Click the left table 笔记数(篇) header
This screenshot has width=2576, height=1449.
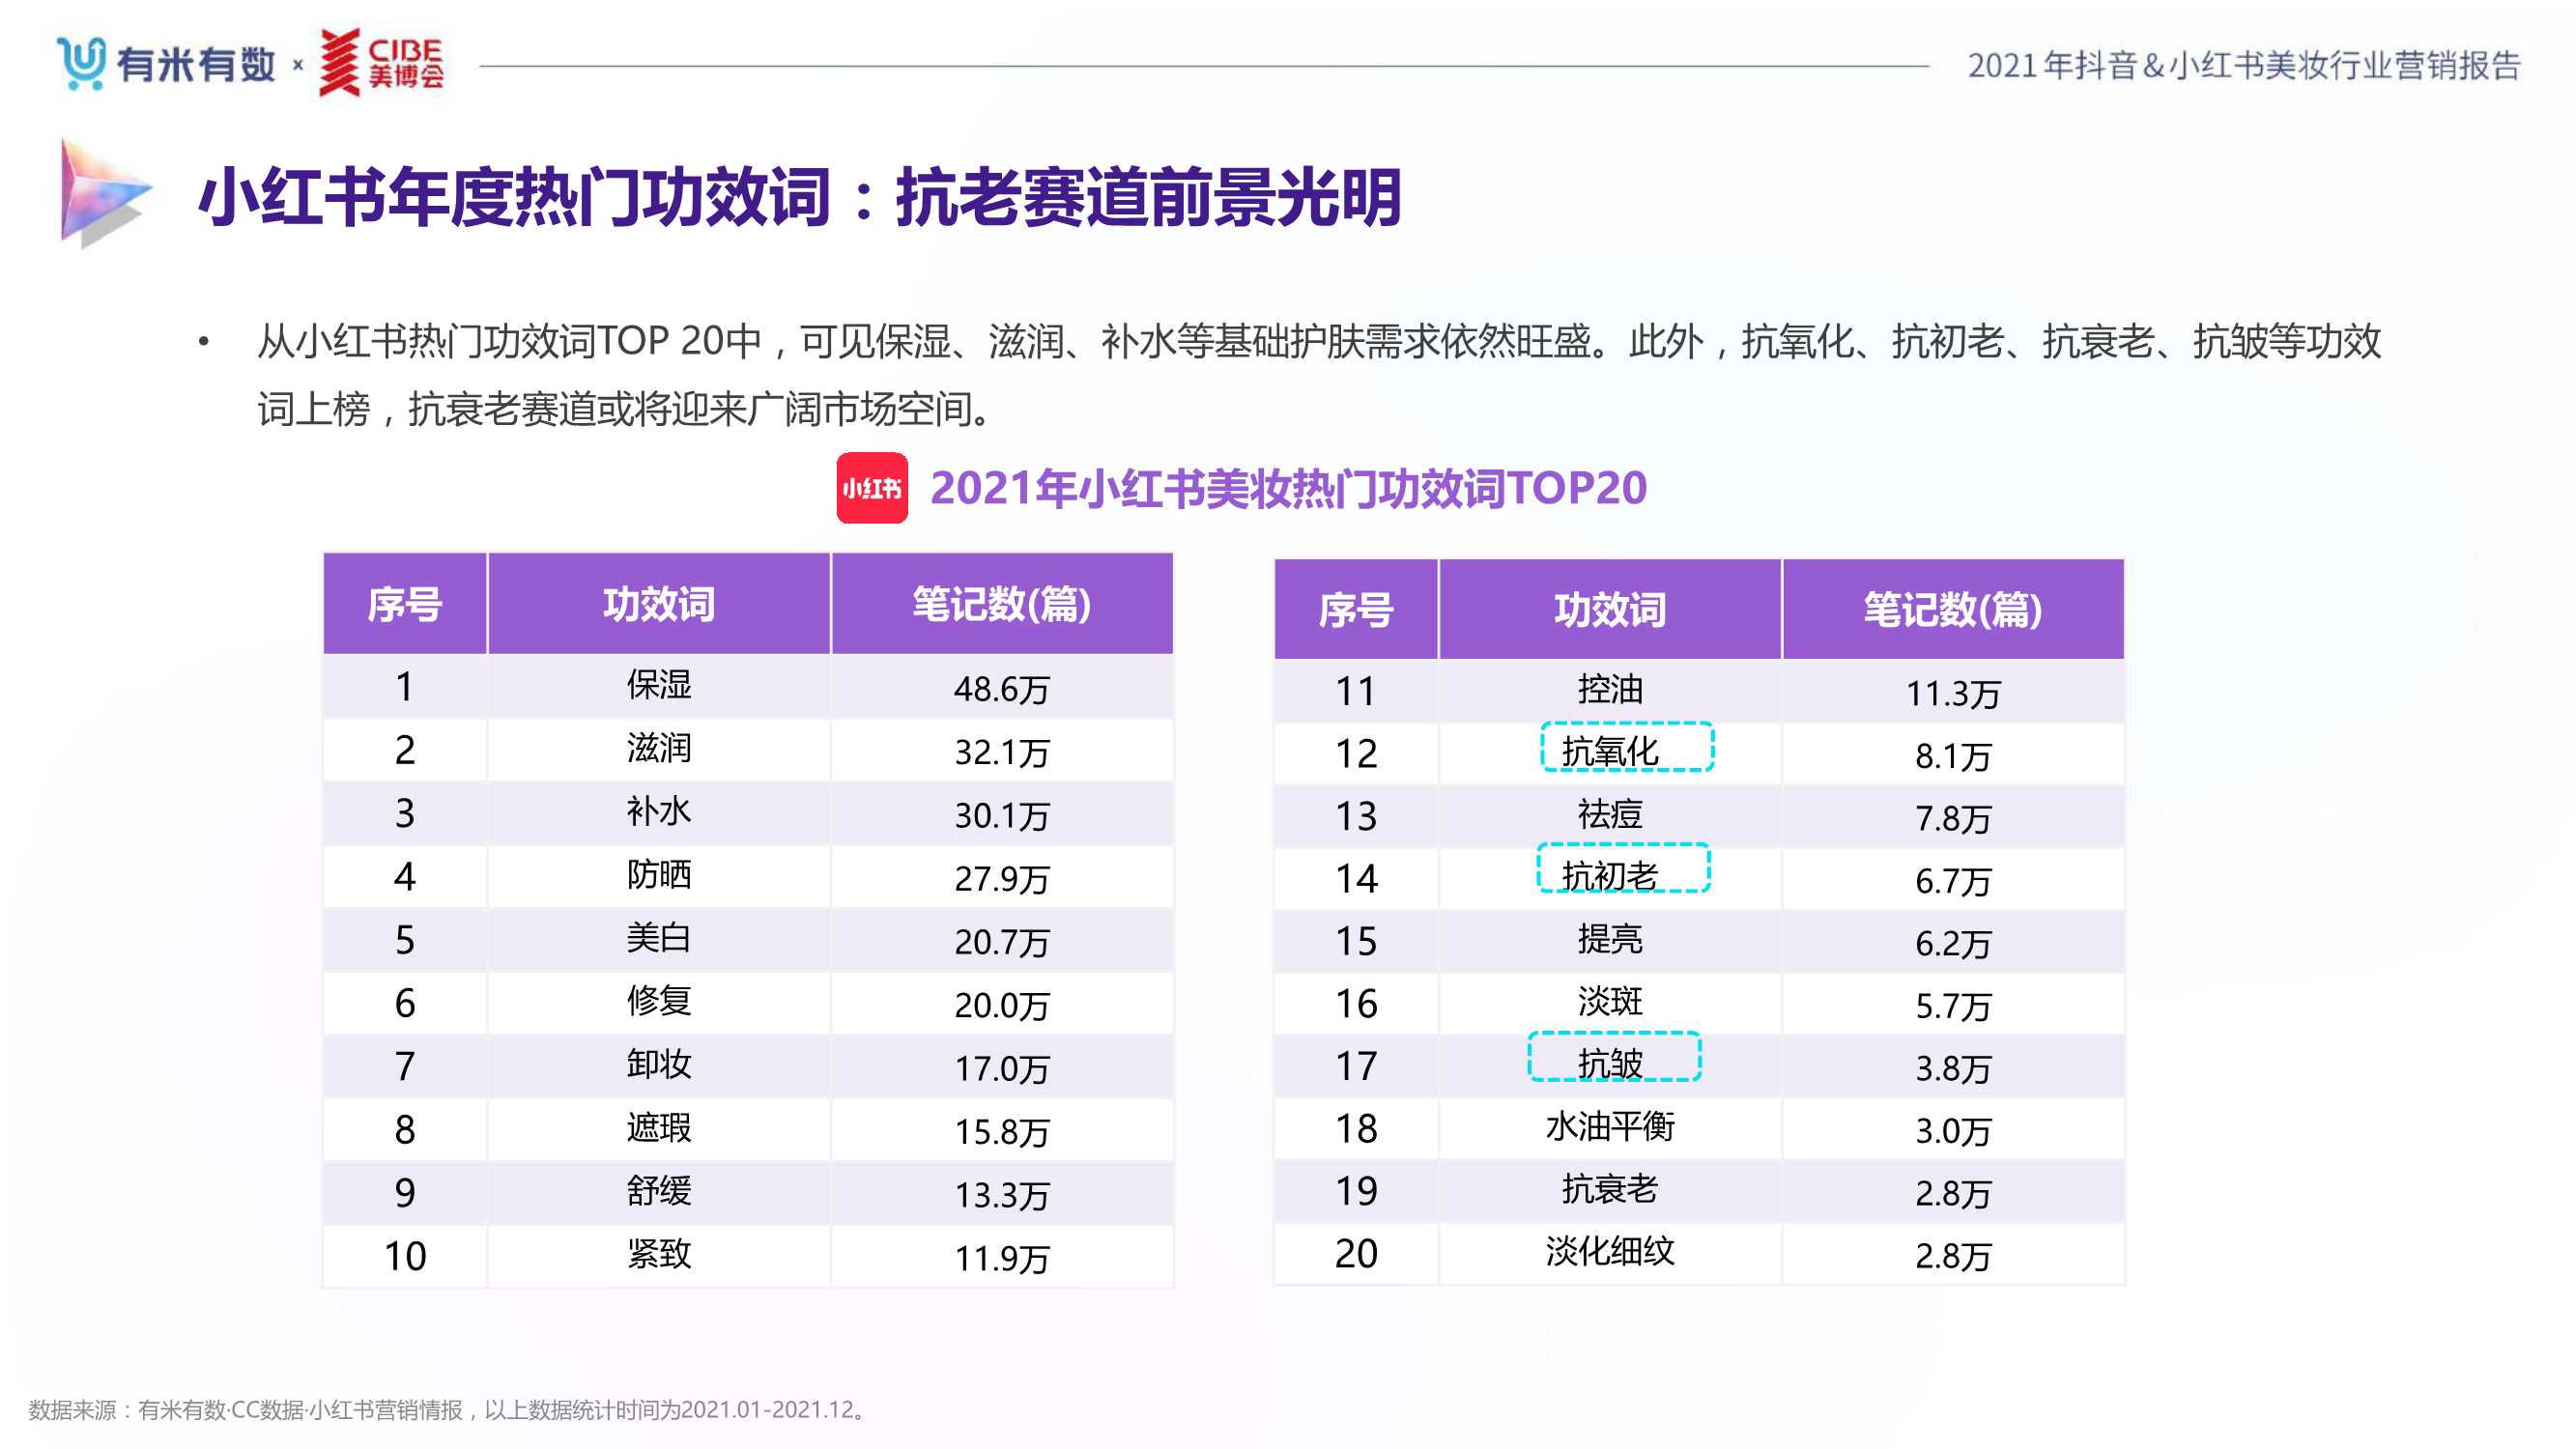click(x=1002, y=604)
